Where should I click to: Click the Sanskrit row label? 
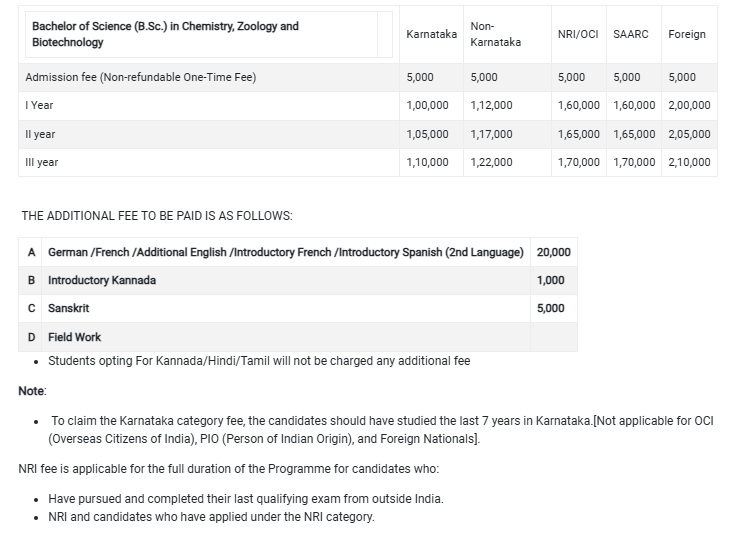[71, 308]
